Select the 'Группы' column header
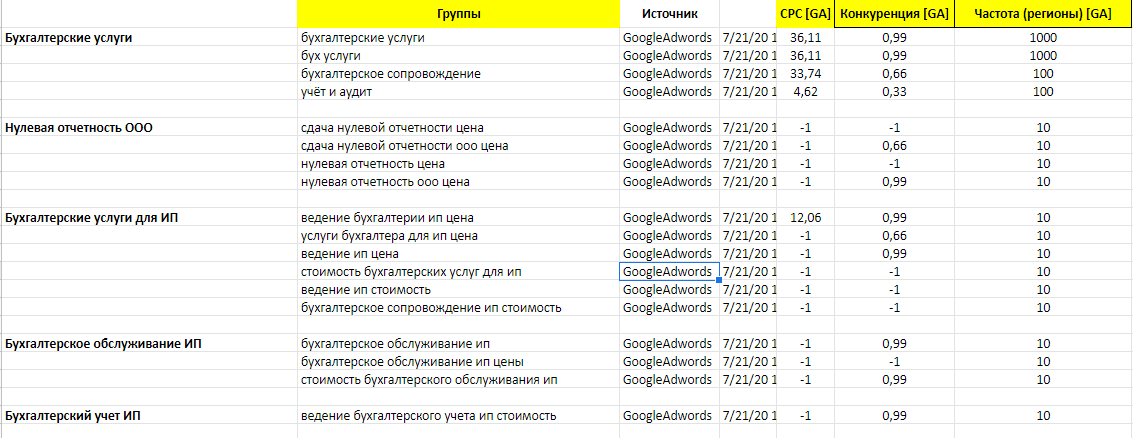Image resolution: width=1133 pixels, height=438 pixels. [458, 14]
